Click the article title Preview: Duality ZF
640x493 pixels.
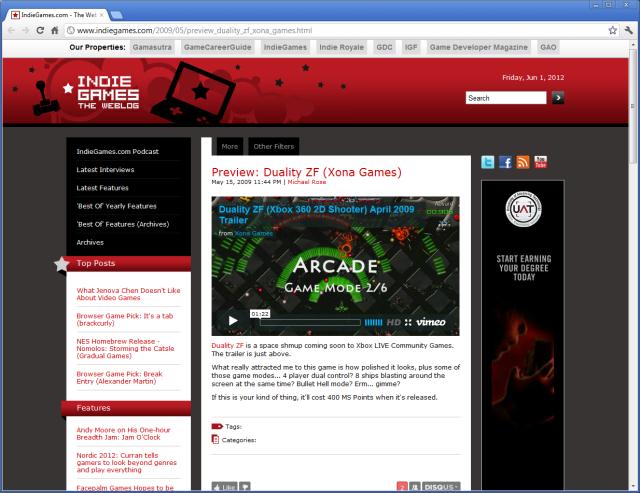(x=307, y=172)
